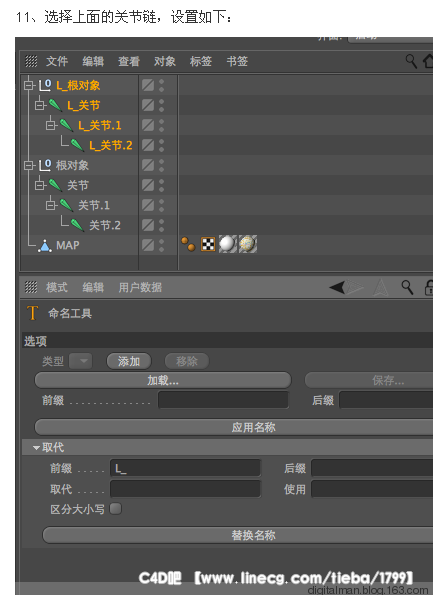Click the home icon in object manager
439x595 pixels.
click(428, 61)
